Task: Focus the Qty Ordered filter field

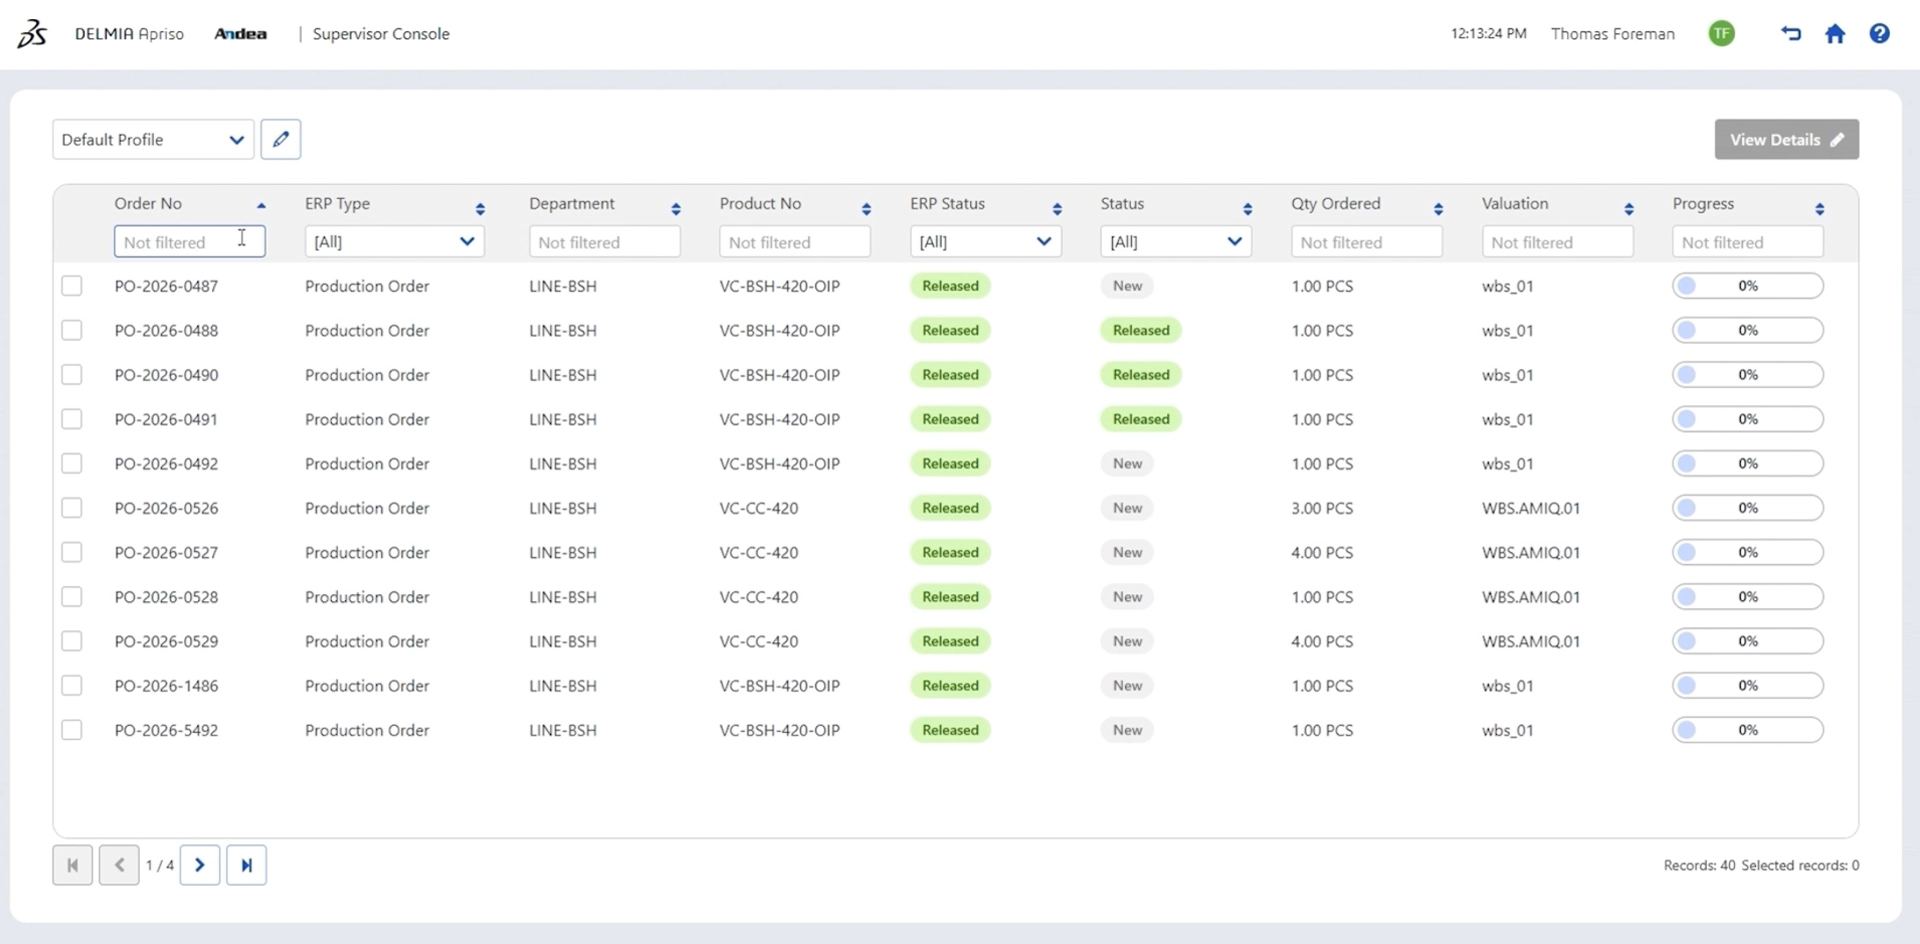Action: pos(1366,241)
